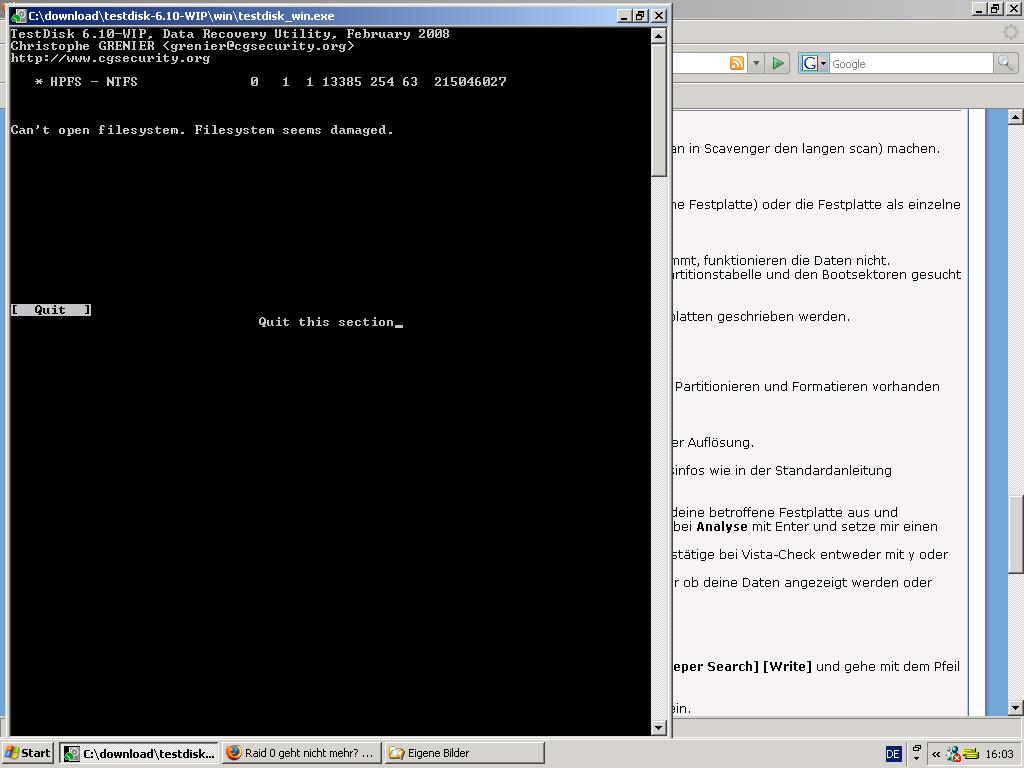Click the 'HPFS - NTFS' partition line
The image size is (1024, 768).
pyautogui.click(x=271, y=82)
